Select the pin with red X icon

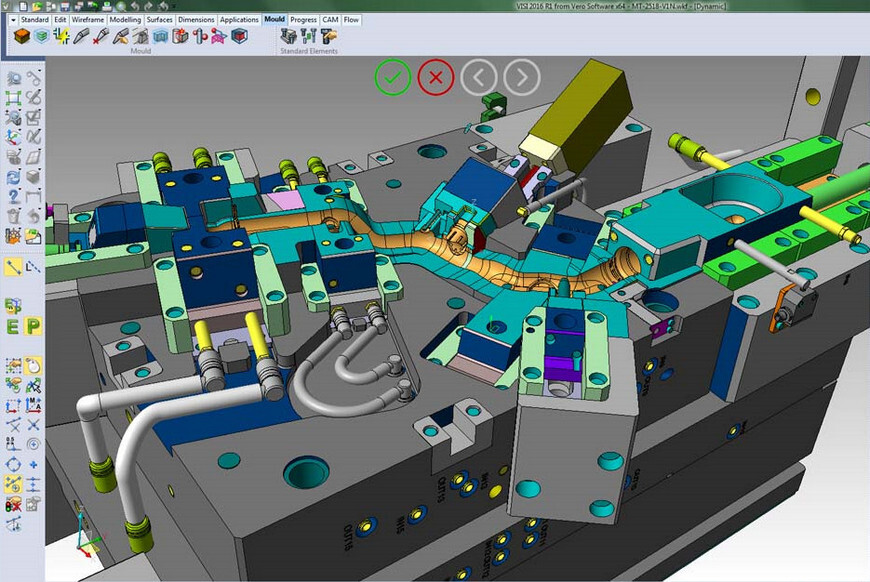[x=100, y=37]
